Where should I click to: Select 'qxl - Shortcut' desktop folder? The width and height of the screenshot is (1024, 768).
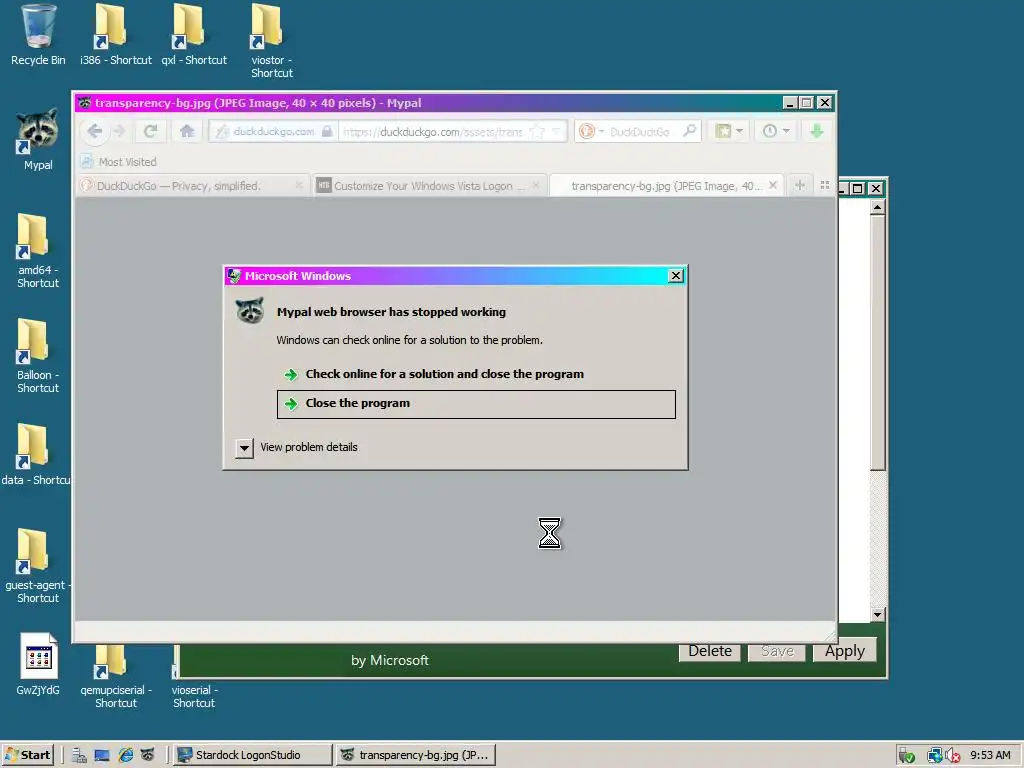pos(194,35)
